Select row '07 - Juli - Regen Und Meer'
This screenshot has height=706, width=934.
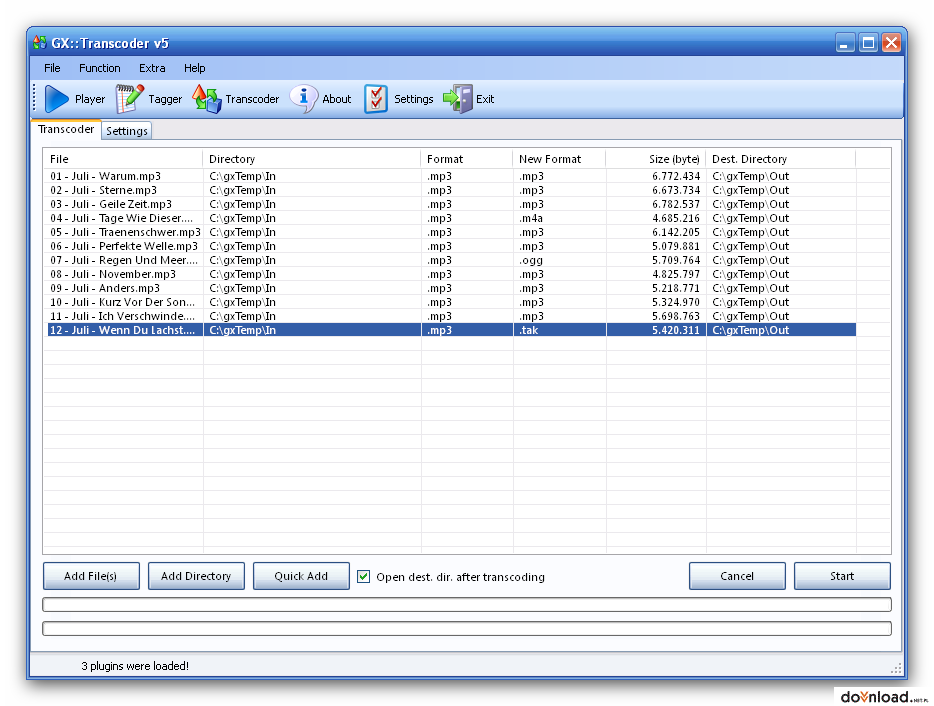pyautogui.click(x=452, y=260)
